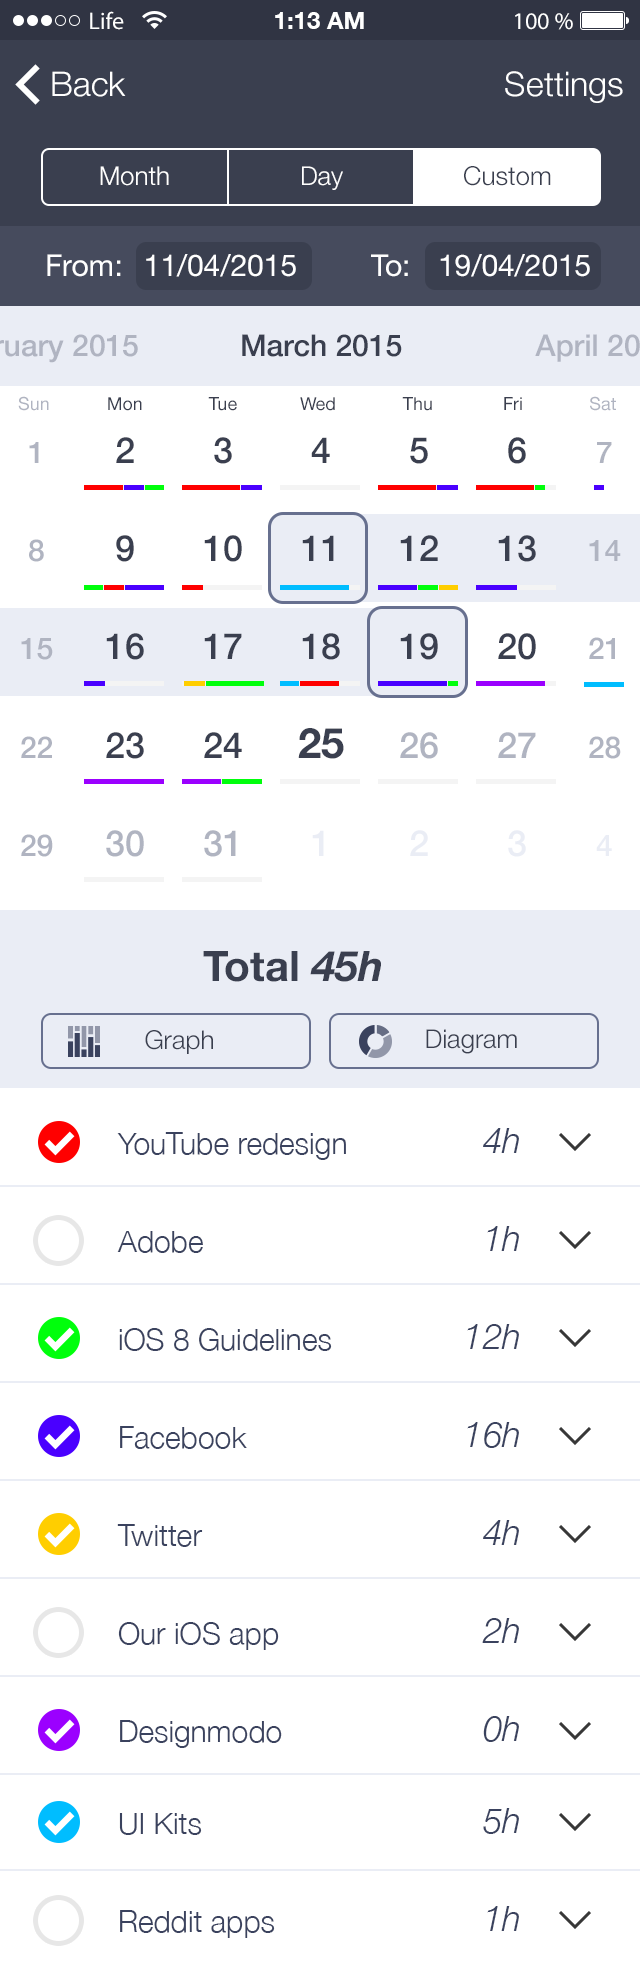Click the back arrow icon
The width and height of the screenshot is (640, 1967).
pos(25,84)
